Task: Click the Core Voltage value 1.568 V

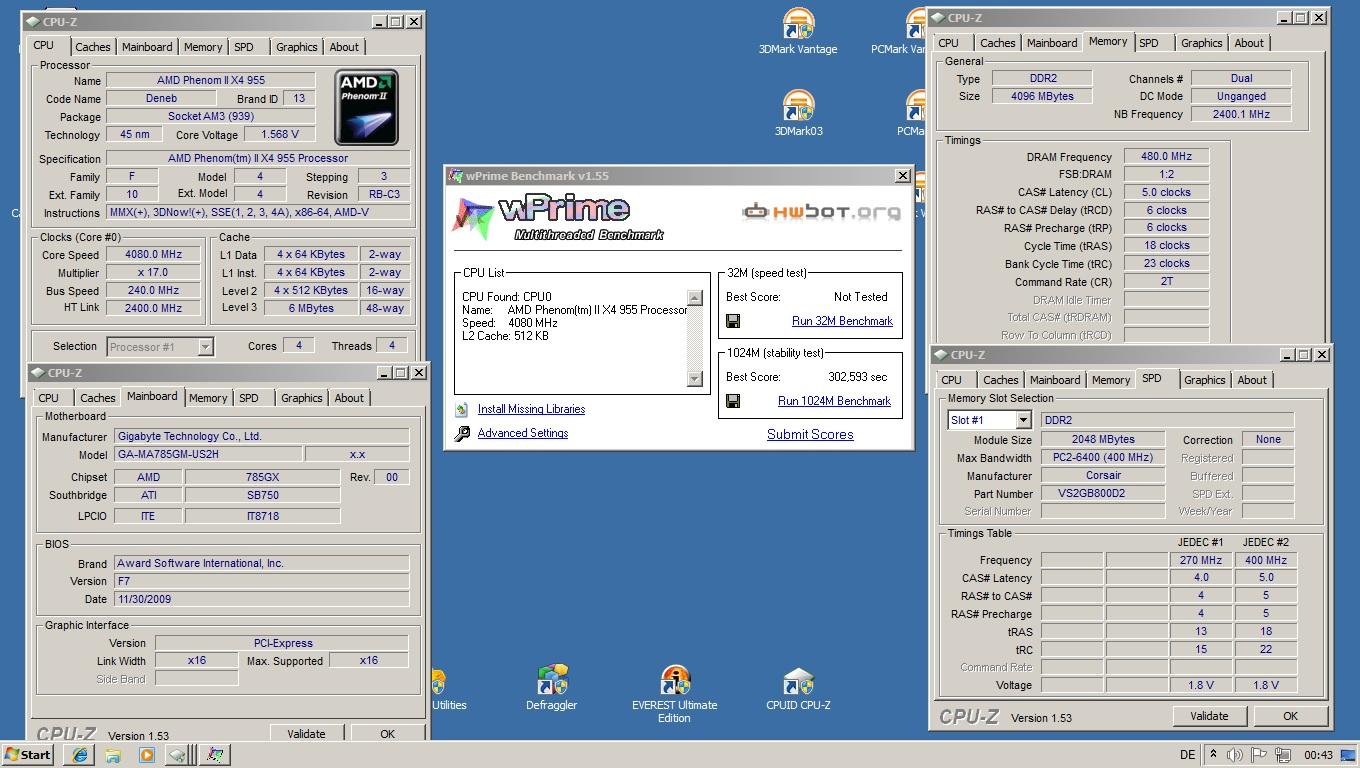Action: point(279,134)
